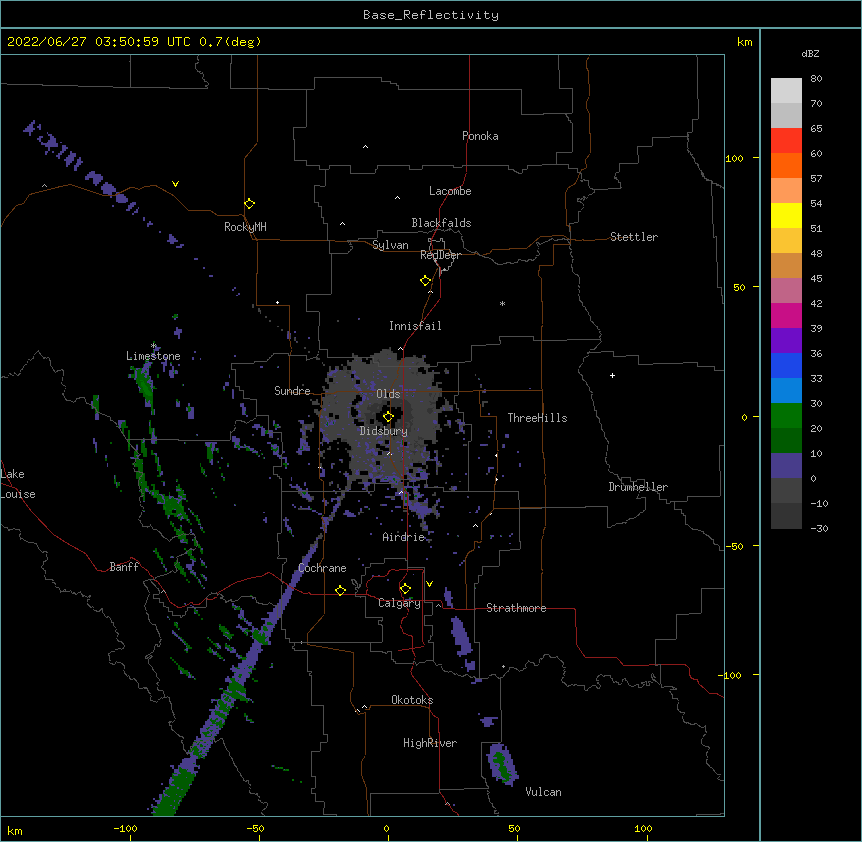Viewport: 862px width, 842px height.
Task: Click the RedDeer city label
Action: [x=440, y=255]
